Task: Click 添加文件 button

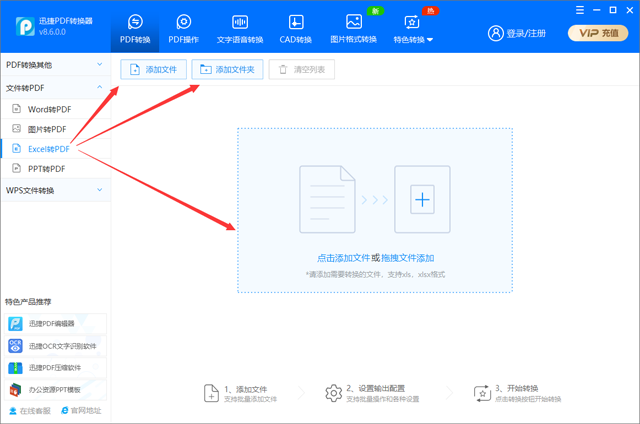Action: [x=153, y=69]
